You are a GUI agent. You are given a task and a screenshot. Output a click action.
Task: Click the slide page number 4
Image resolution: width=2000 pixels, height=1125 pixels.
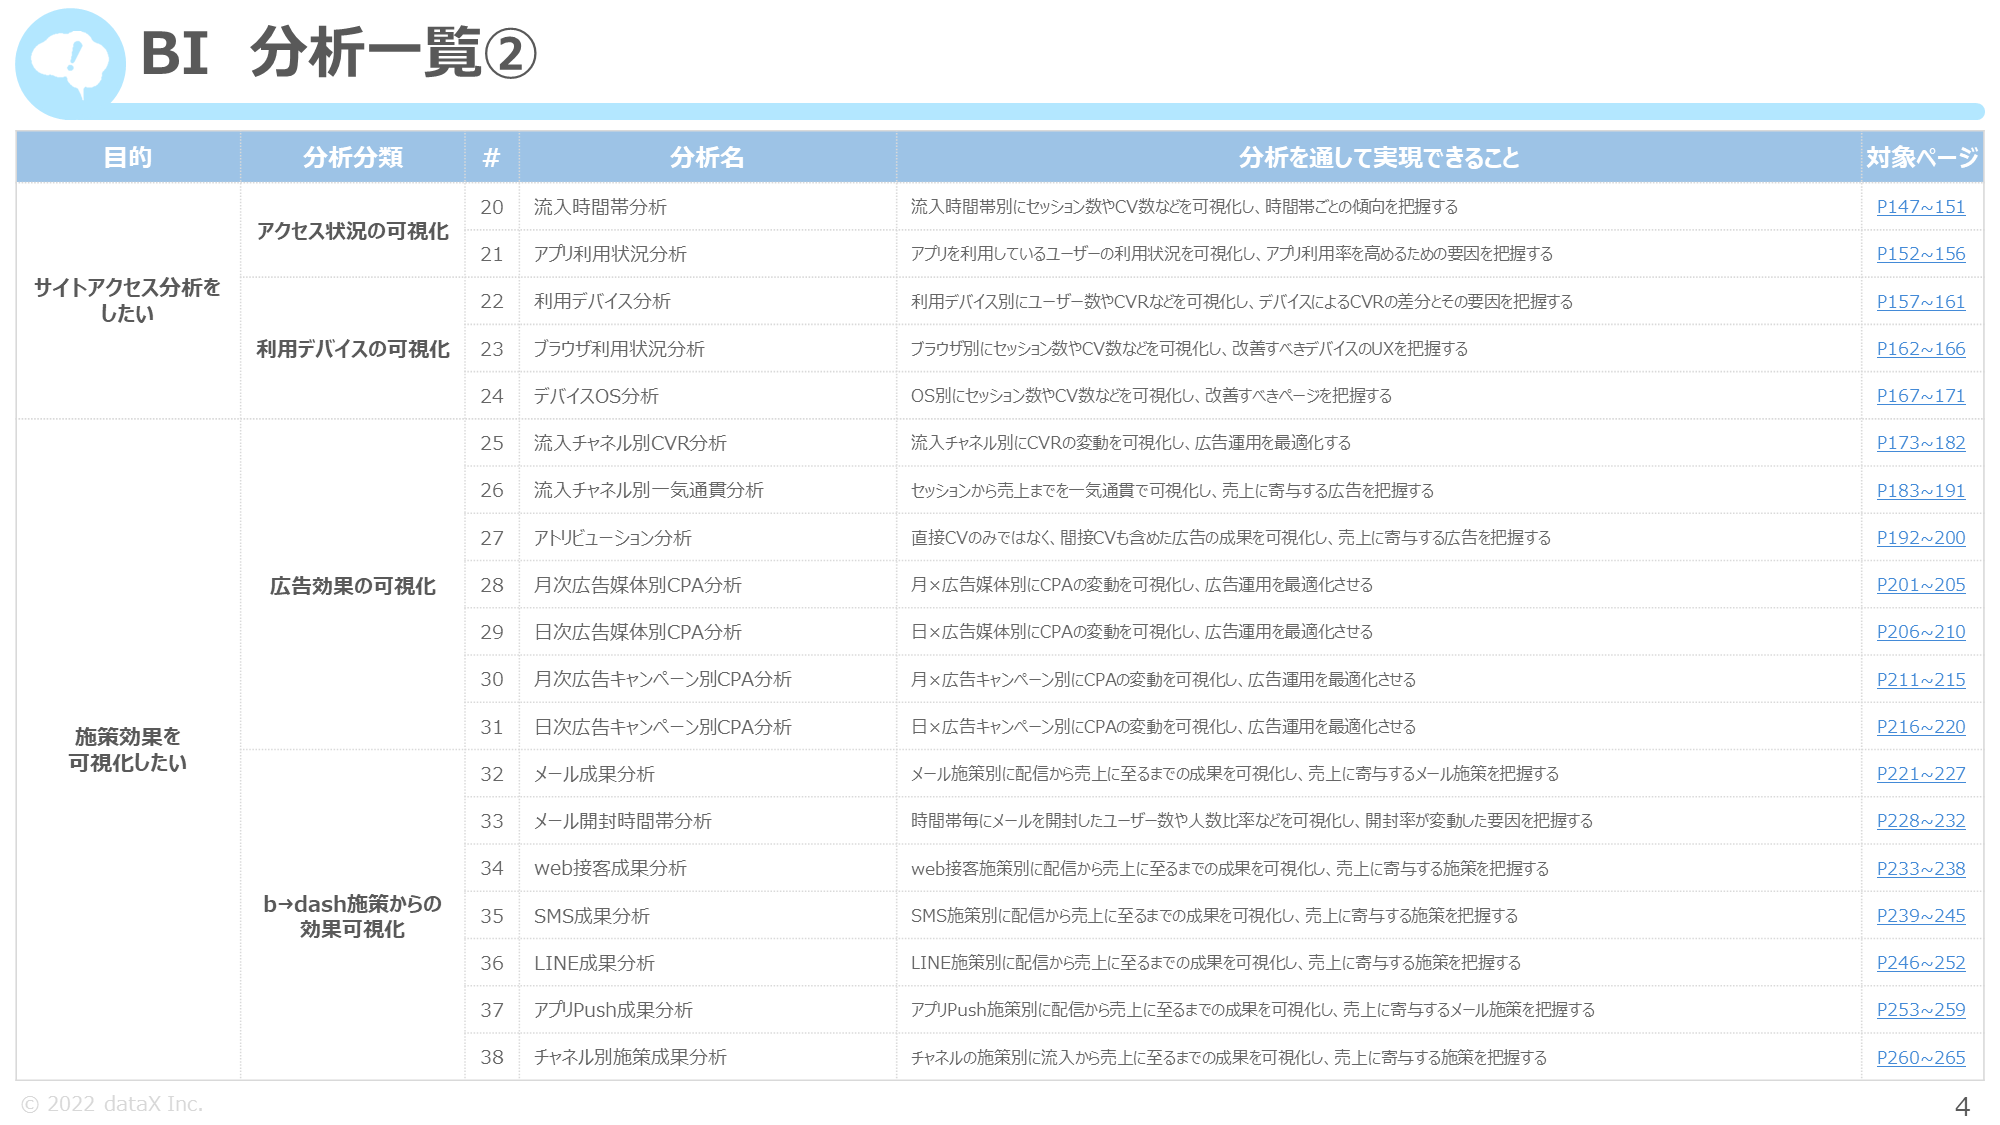(1962, 1107)
